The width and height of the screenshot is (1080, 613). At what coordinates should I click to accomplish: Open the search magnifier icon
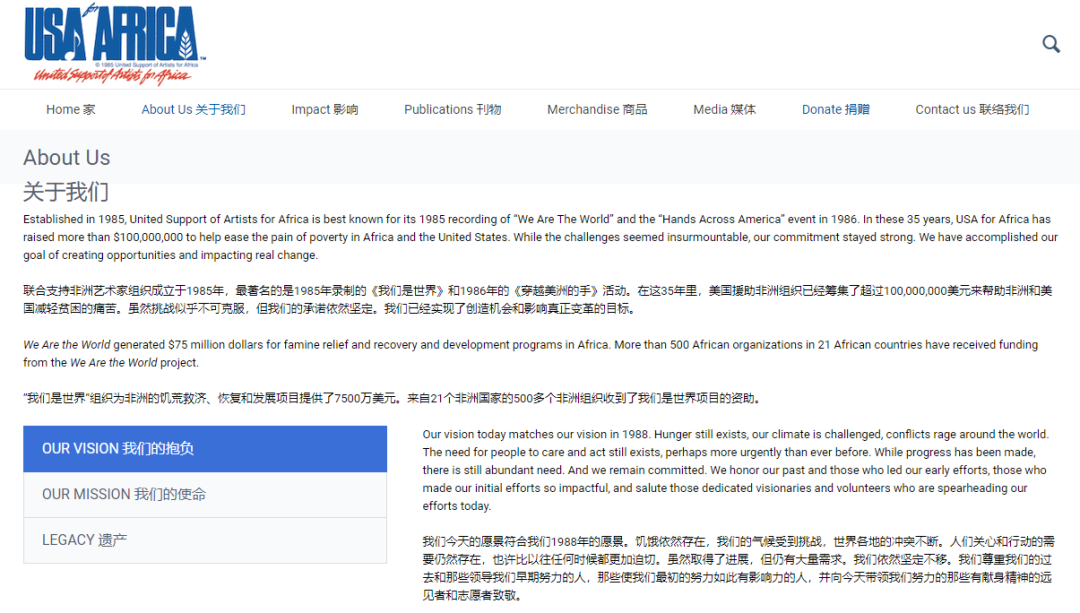pos(1050,44)
